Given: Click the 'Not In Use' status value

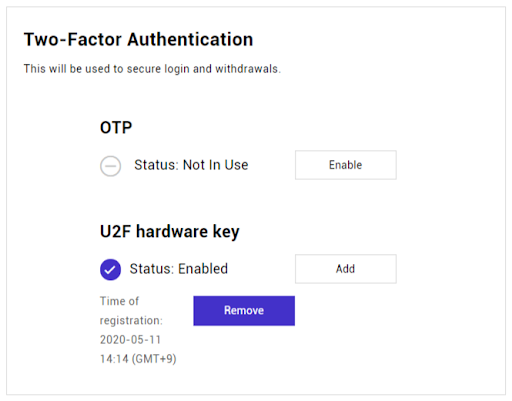Looking at the screenshot, I should pyautogui.click(x=216, y=165).
